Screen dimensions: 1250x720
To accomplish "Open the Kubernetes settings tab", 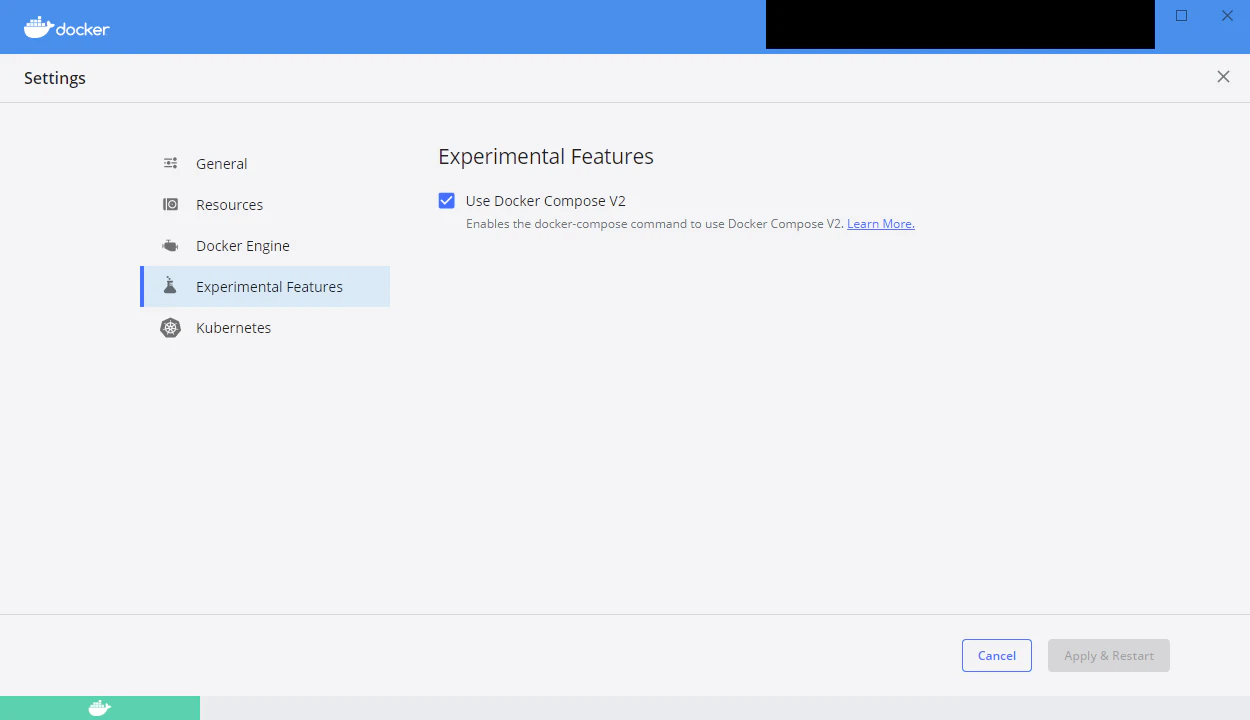I will (265, 327).
